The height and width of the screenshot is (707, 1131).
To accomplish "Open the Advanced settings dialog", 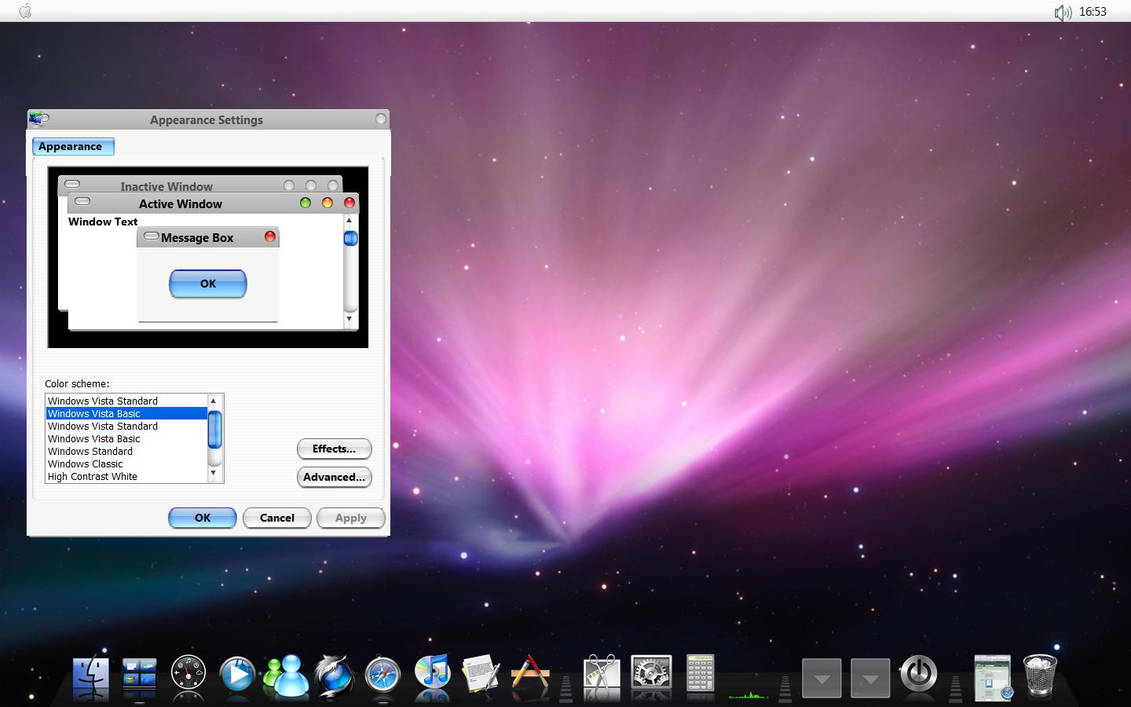I will click(334, 477).
